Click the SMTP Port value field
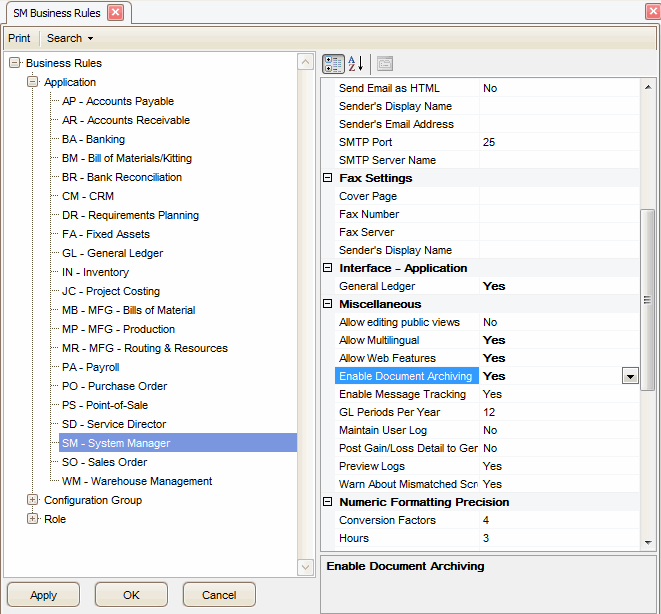This screenshot has width=661, height=614. (x=558, y=142)
